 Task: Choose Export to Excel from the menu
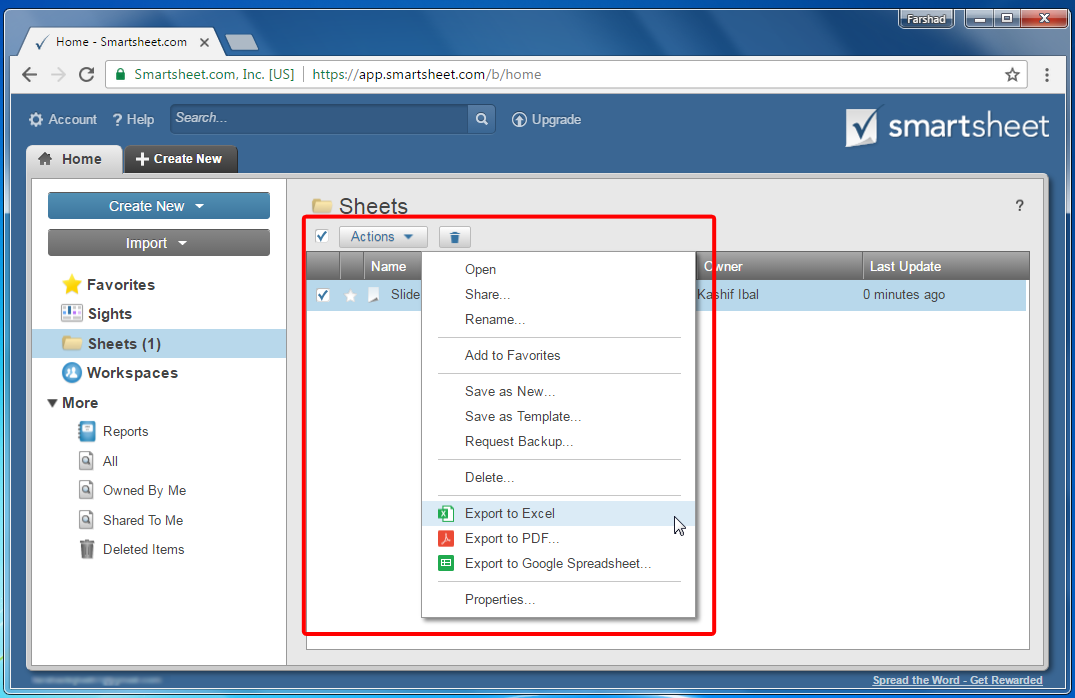(x=509, y=512)
